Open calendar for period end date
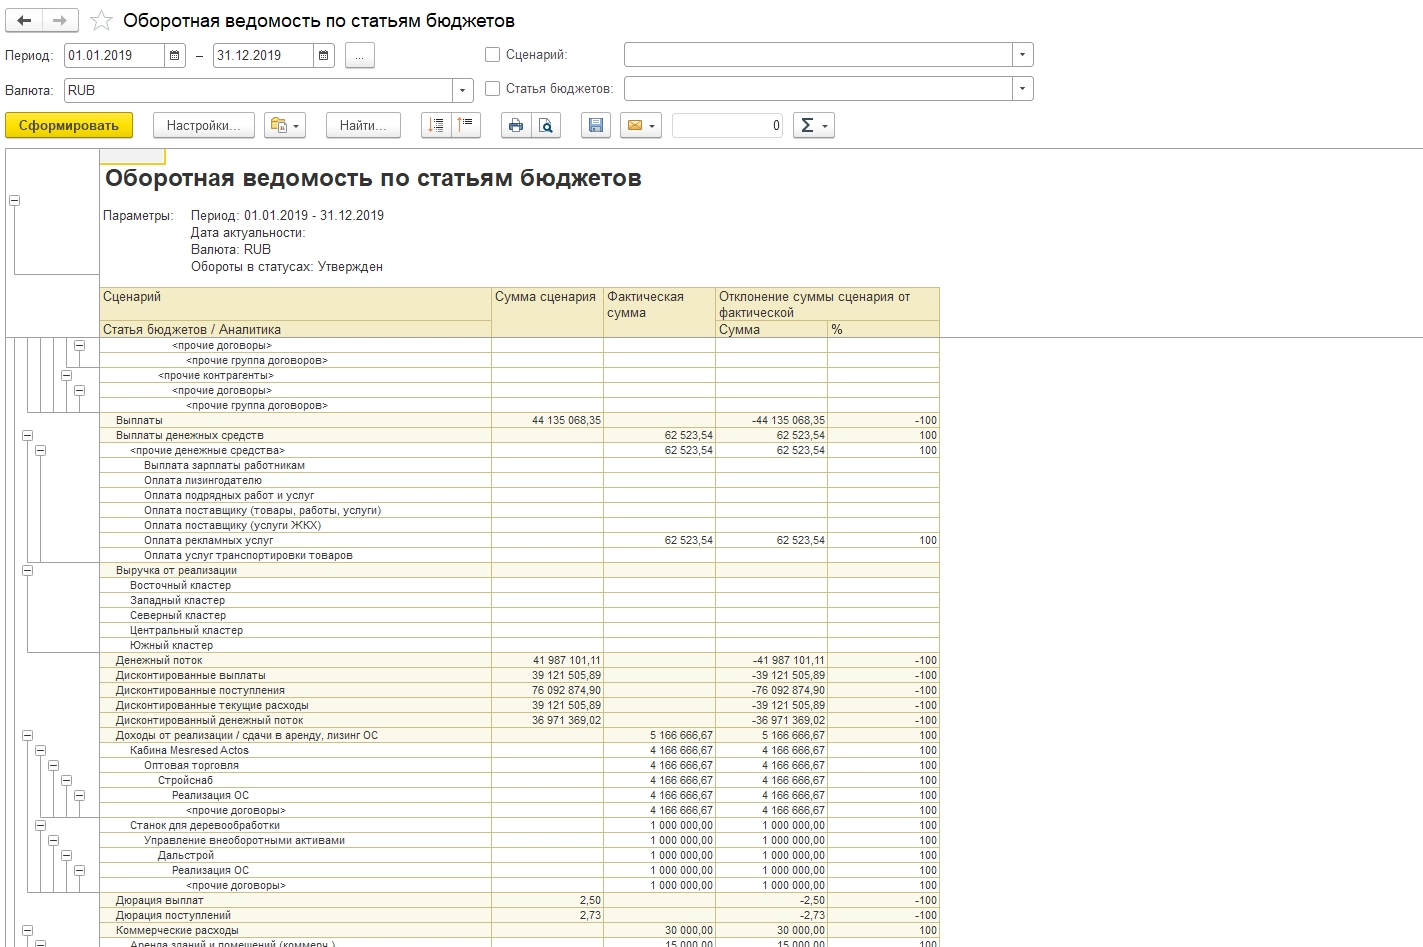 (x=324, y=56)
